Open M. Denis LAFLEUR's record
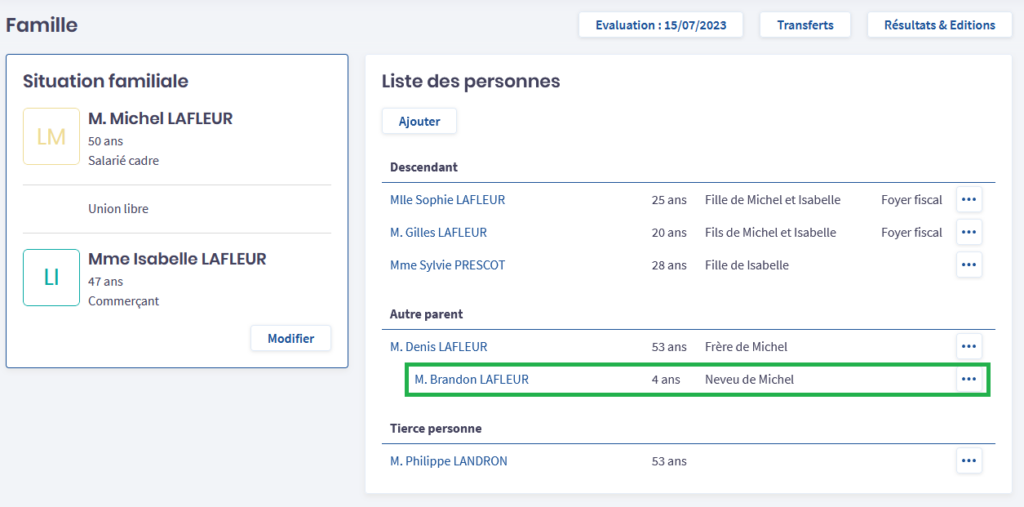Screen dimensions: 1024x507 pyautogui.click(x=438, y=347)
